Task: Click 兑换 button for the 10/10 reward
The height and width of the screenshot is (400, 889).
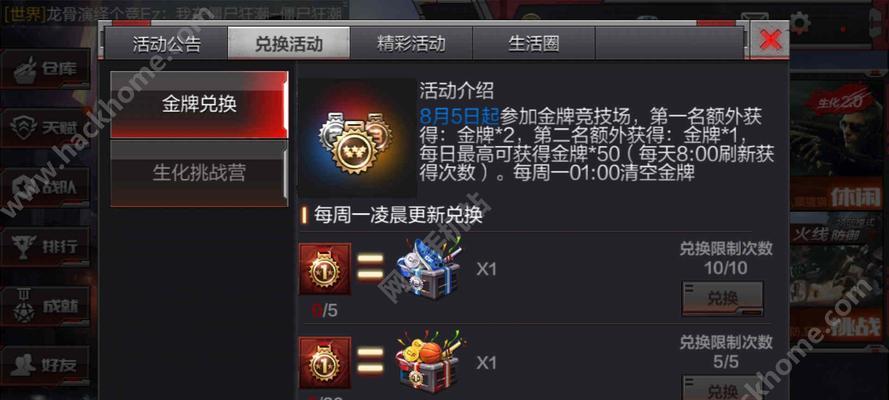Action: point(722,298)
